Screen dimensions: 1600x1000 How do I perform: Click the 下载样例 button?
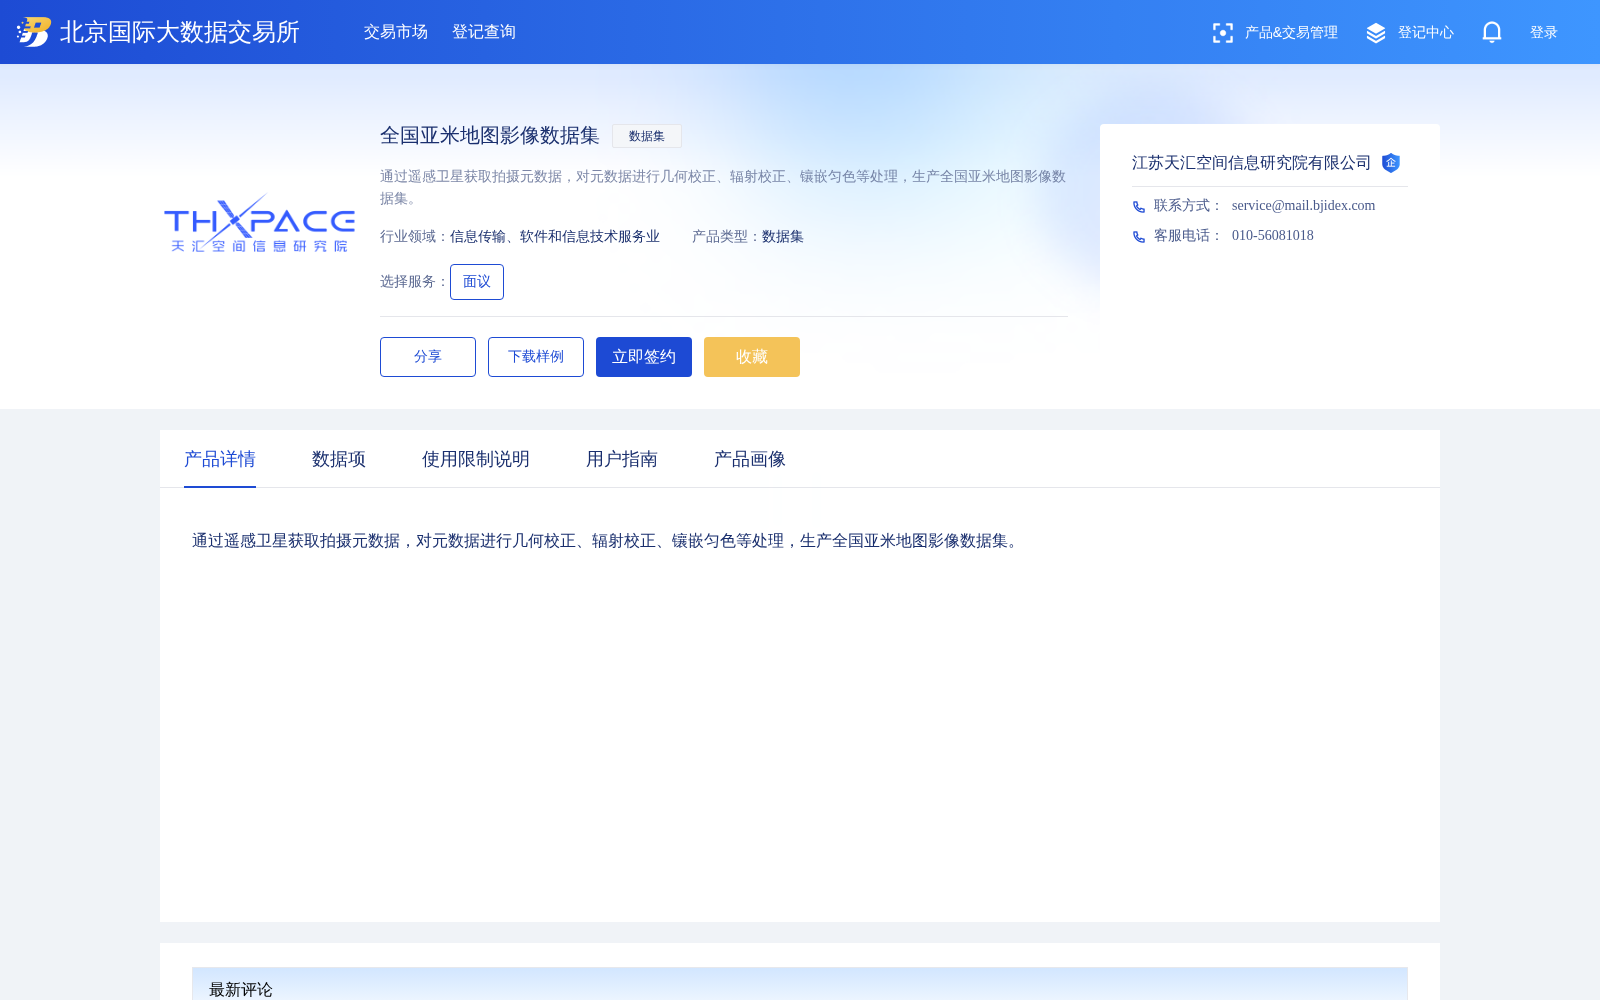pos(536,357)
